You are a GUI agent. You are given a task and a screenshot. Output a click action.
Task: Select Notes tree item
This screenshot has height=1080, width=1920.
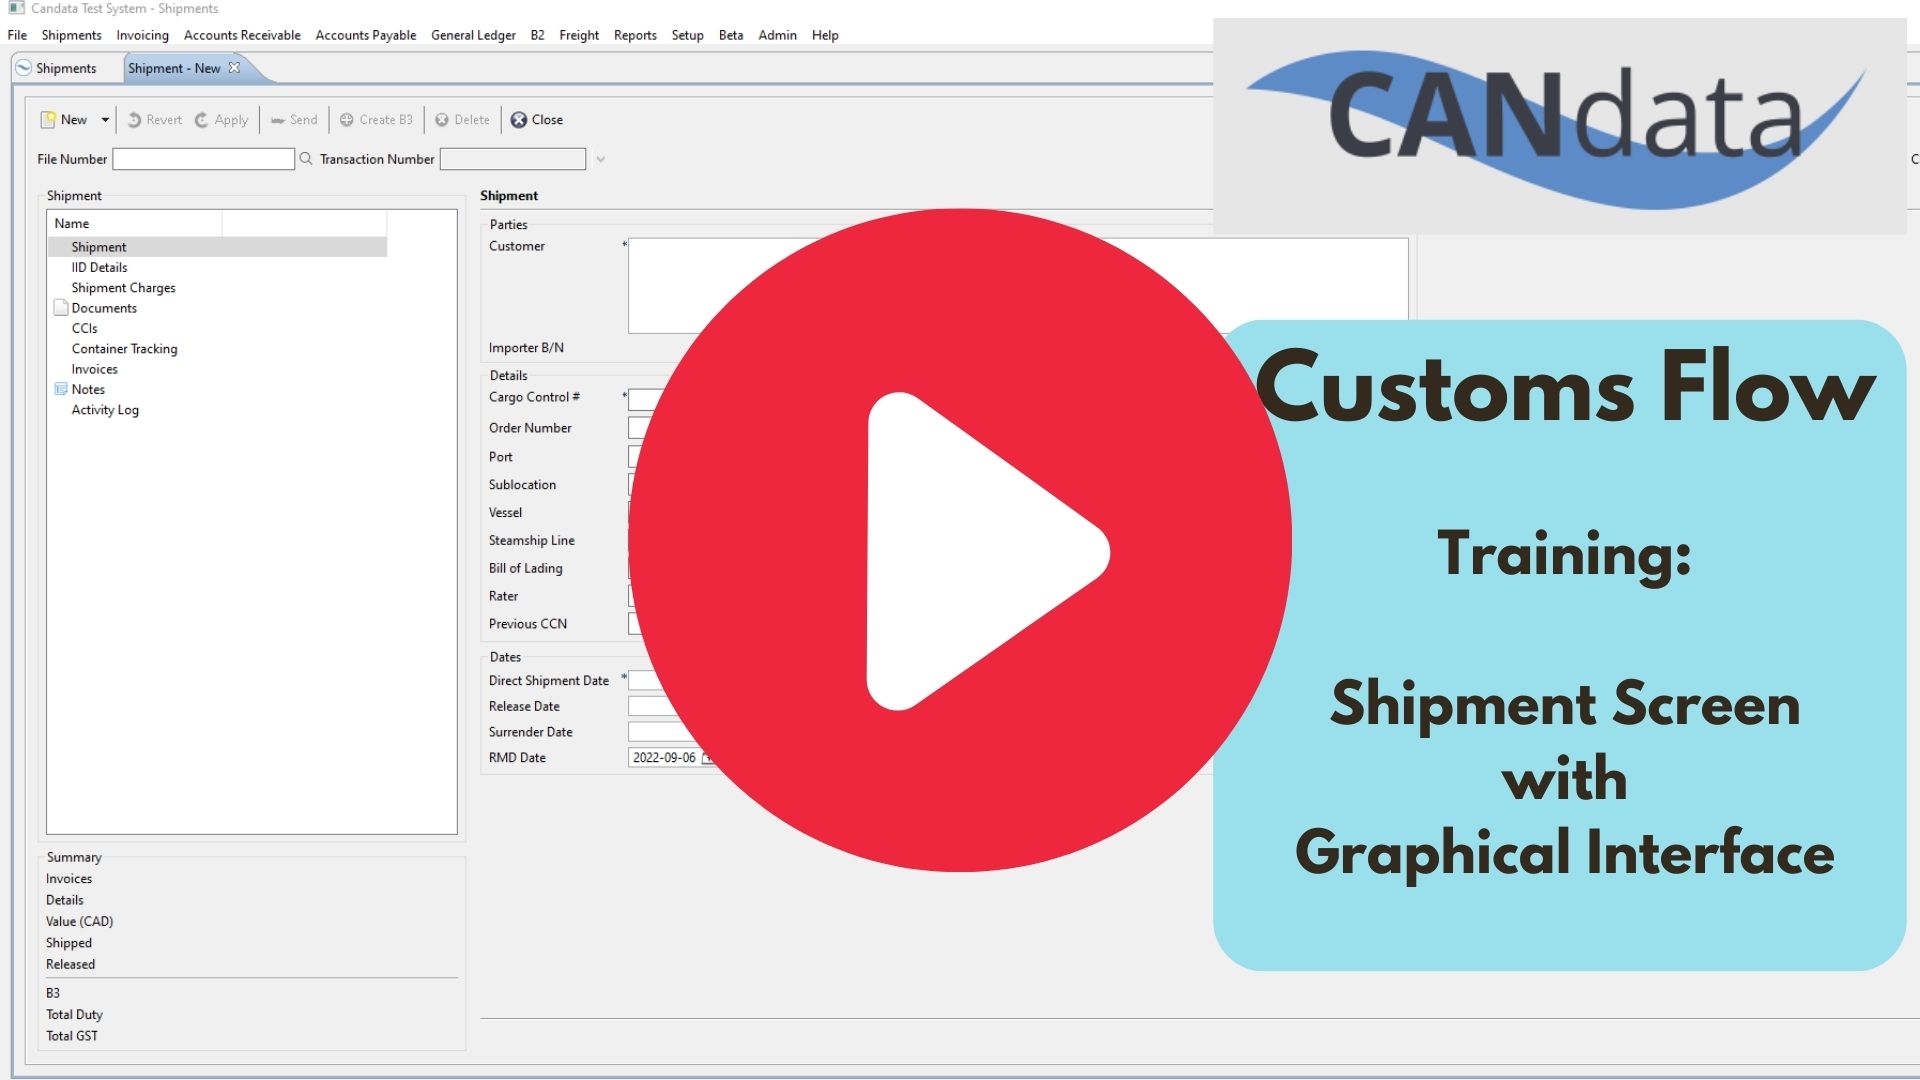coord(88,390)
